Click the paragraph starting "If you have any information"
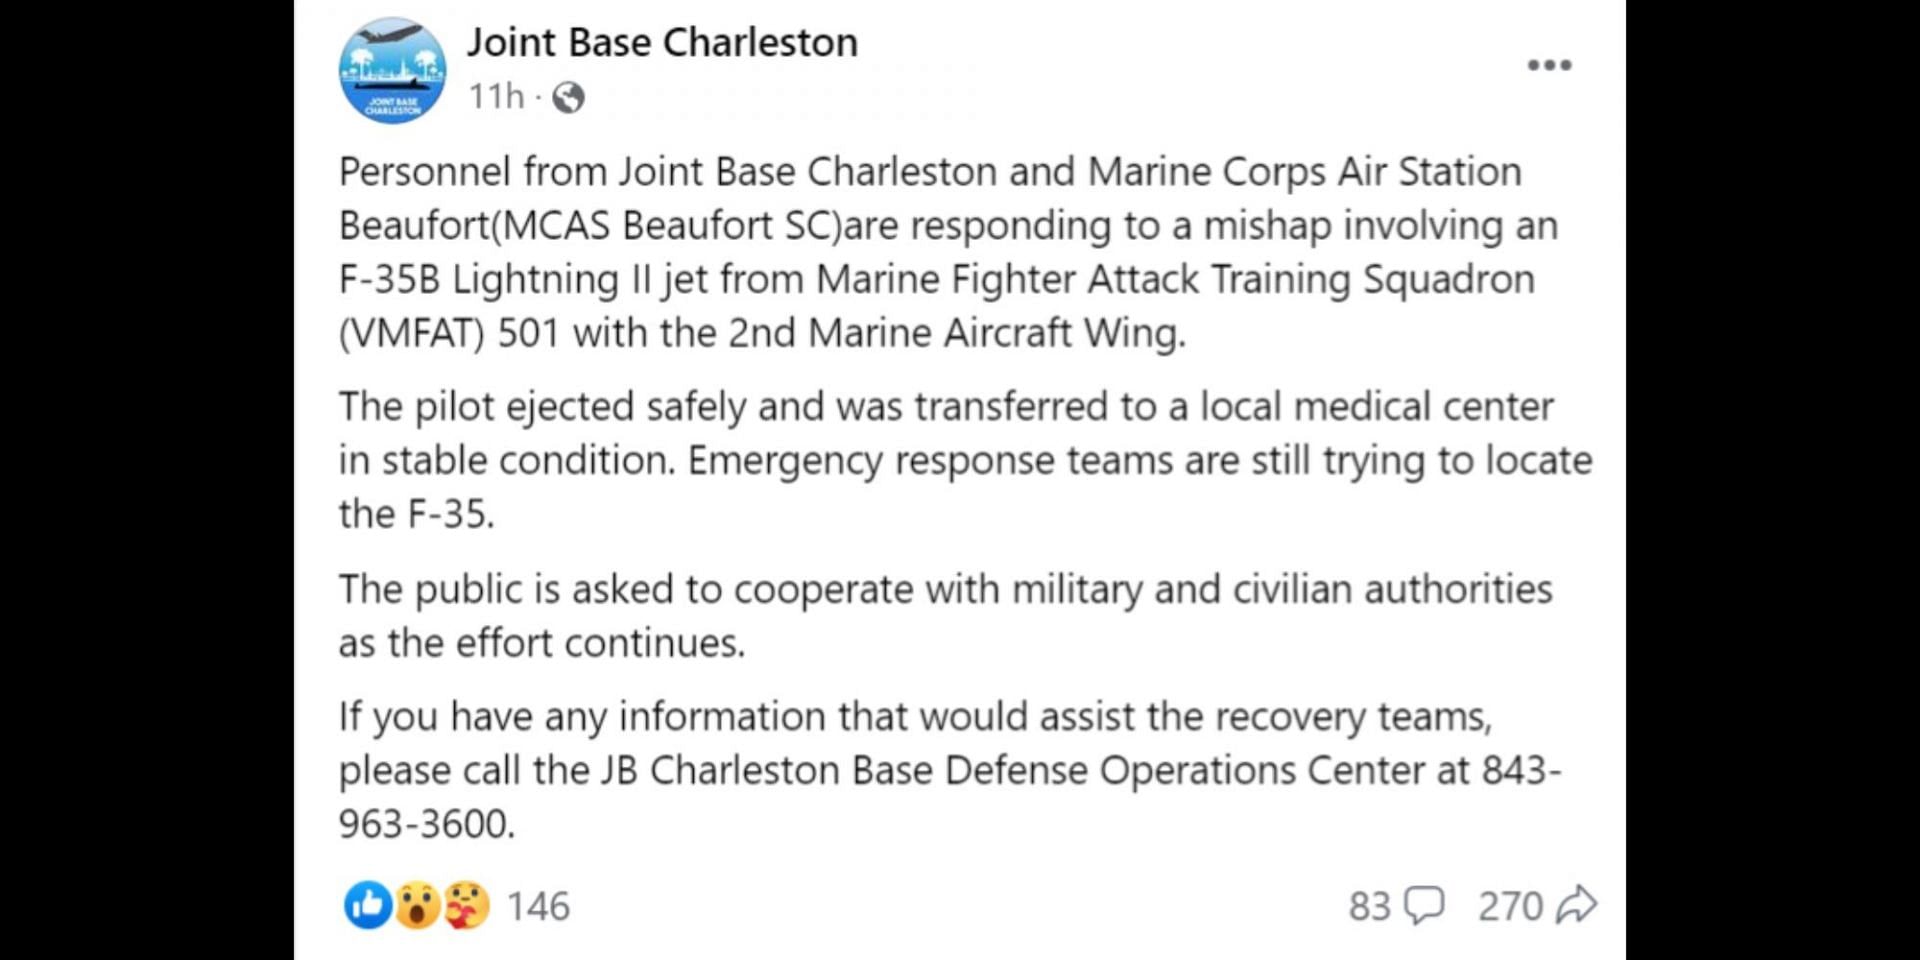Screen dimensions: 1920x960 (x=950, y=770)
